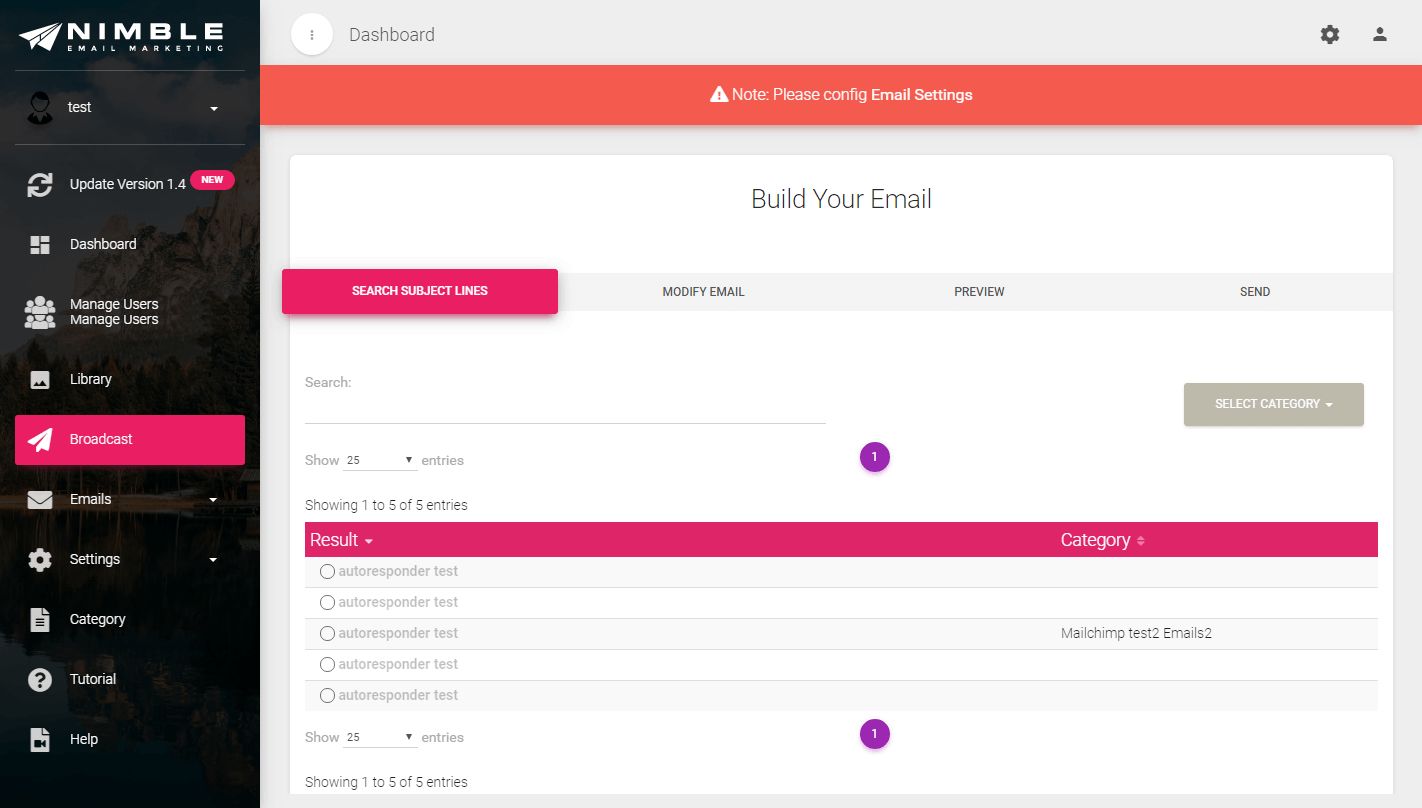Switch to the Modify Email tab

pos(703,292)
